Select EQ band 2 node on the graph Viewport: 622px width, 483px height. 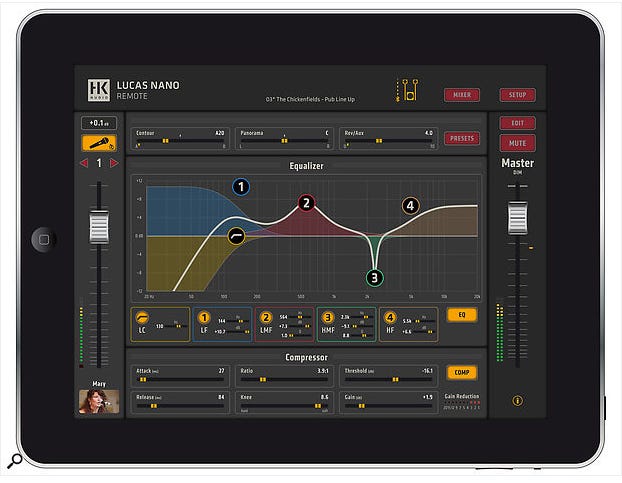click(306, 203)
